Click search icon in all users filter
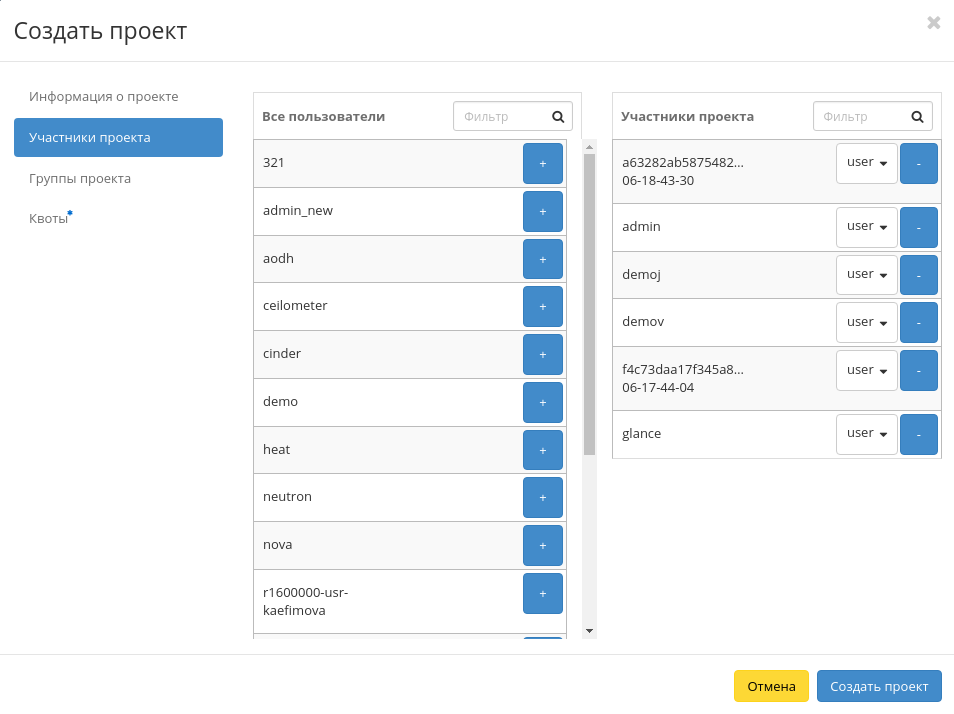The height and width of the screenshot is (714, 954). (558, 116)
